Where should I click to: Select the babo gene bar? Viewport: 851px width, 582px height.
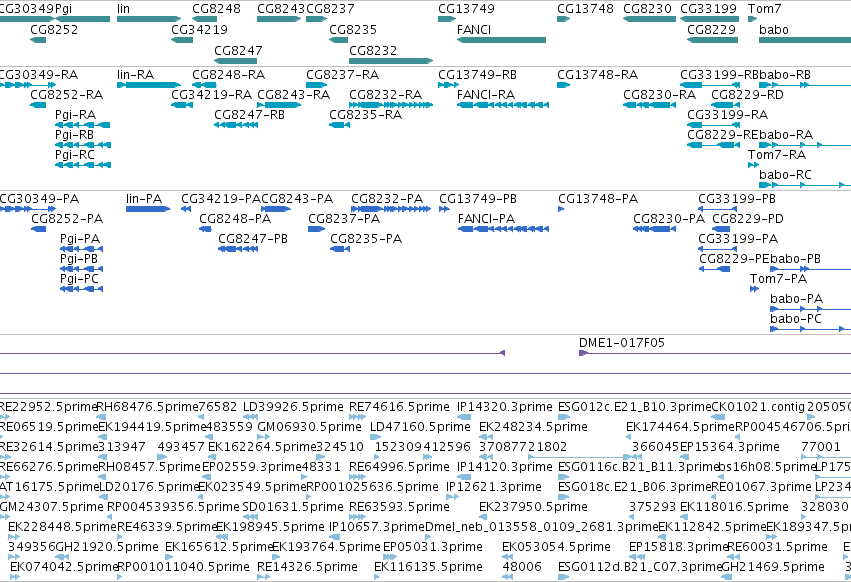point(805,40)
